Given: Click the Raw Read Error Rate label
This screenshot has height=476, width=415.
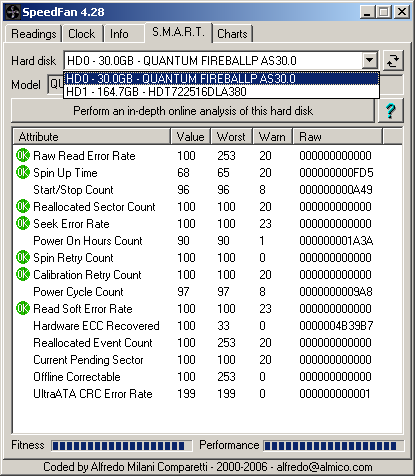Looking at the screenshot, I should coord(84,156).
